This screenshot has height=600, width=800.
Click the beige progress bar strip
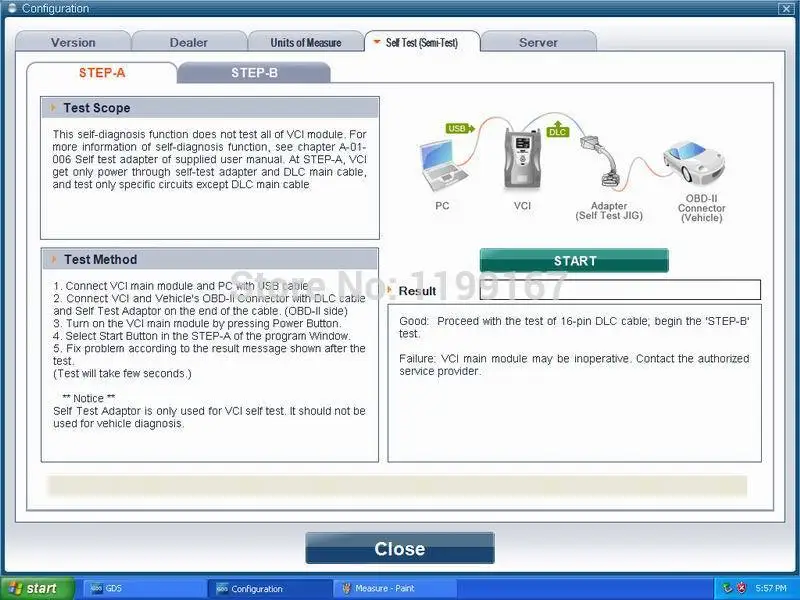click(397, 486)
